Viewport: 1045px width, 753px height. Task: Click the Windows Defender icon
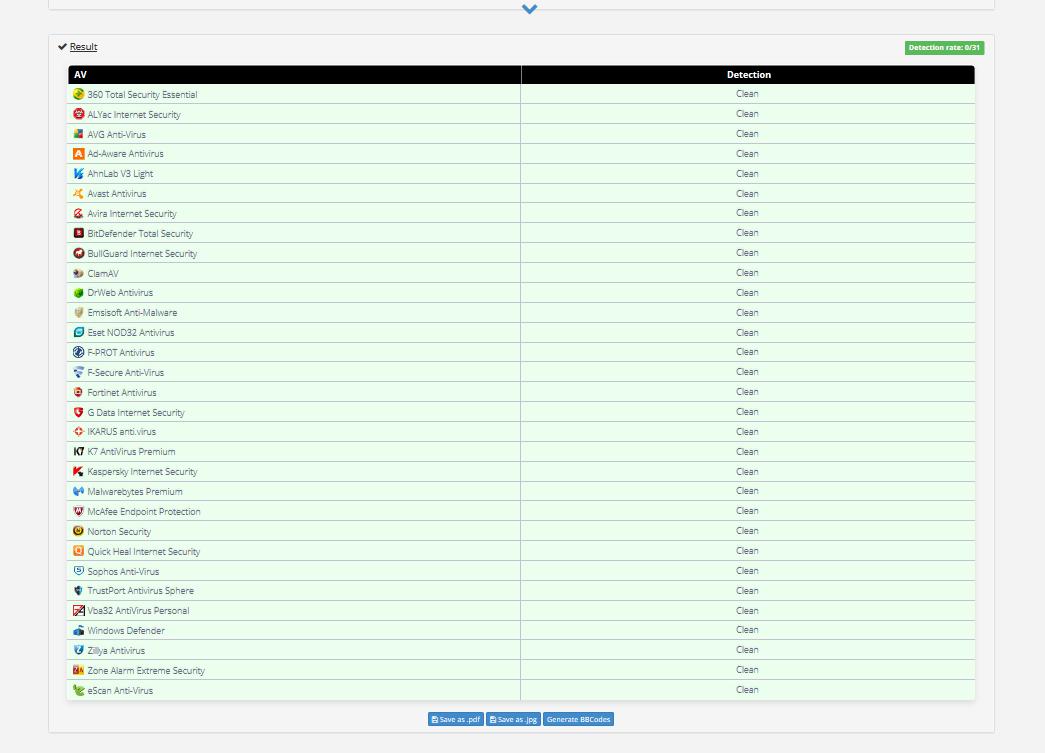point(79,630)
